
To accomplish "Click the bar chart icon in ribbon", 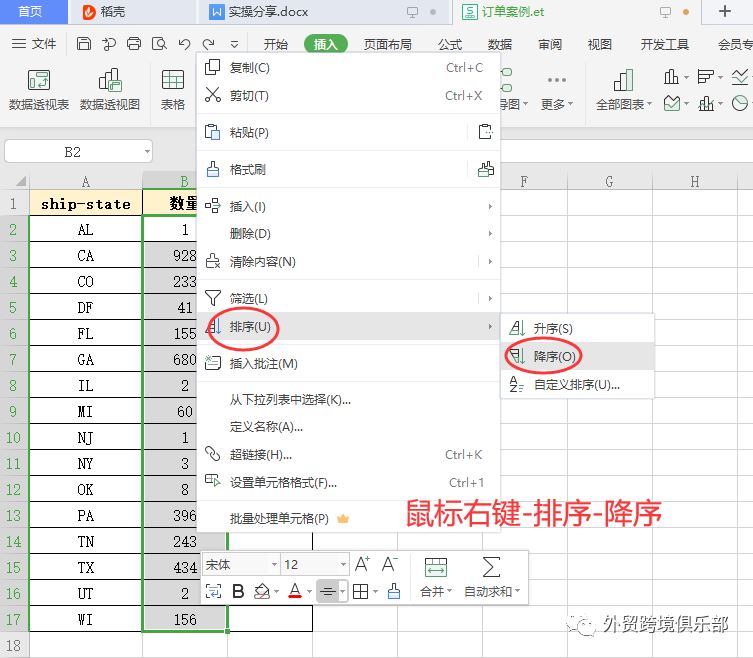I will coord(705,76).
